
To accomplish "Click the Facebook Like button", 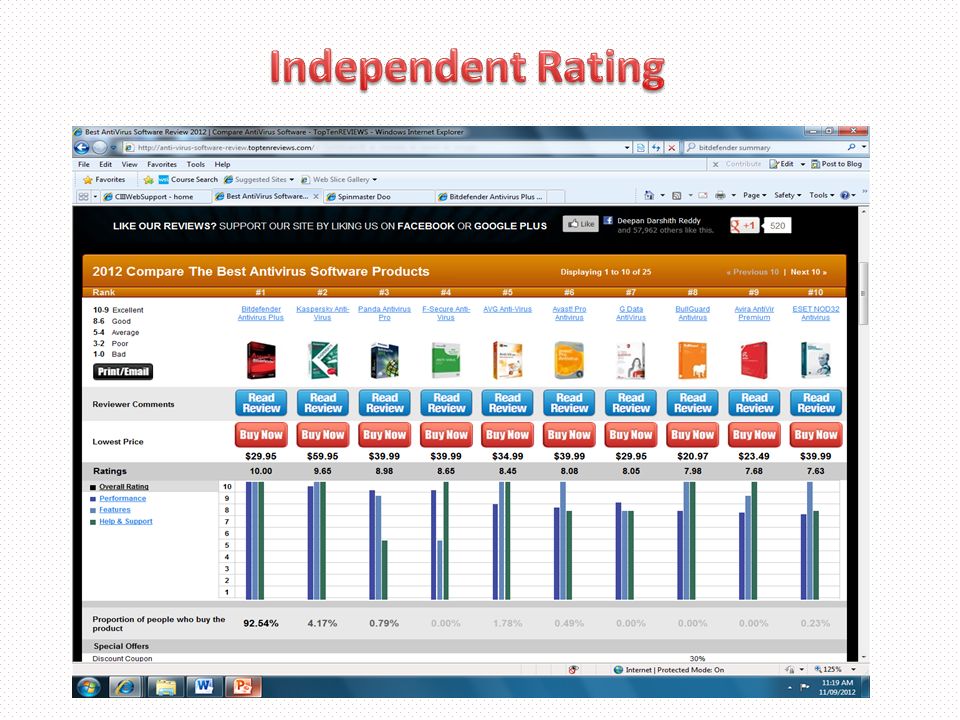I will 580,224.
